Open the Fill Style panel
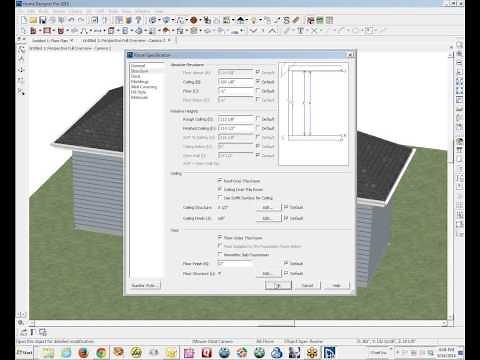The height and width of the screenshot is (360, 480). point(138,92)
